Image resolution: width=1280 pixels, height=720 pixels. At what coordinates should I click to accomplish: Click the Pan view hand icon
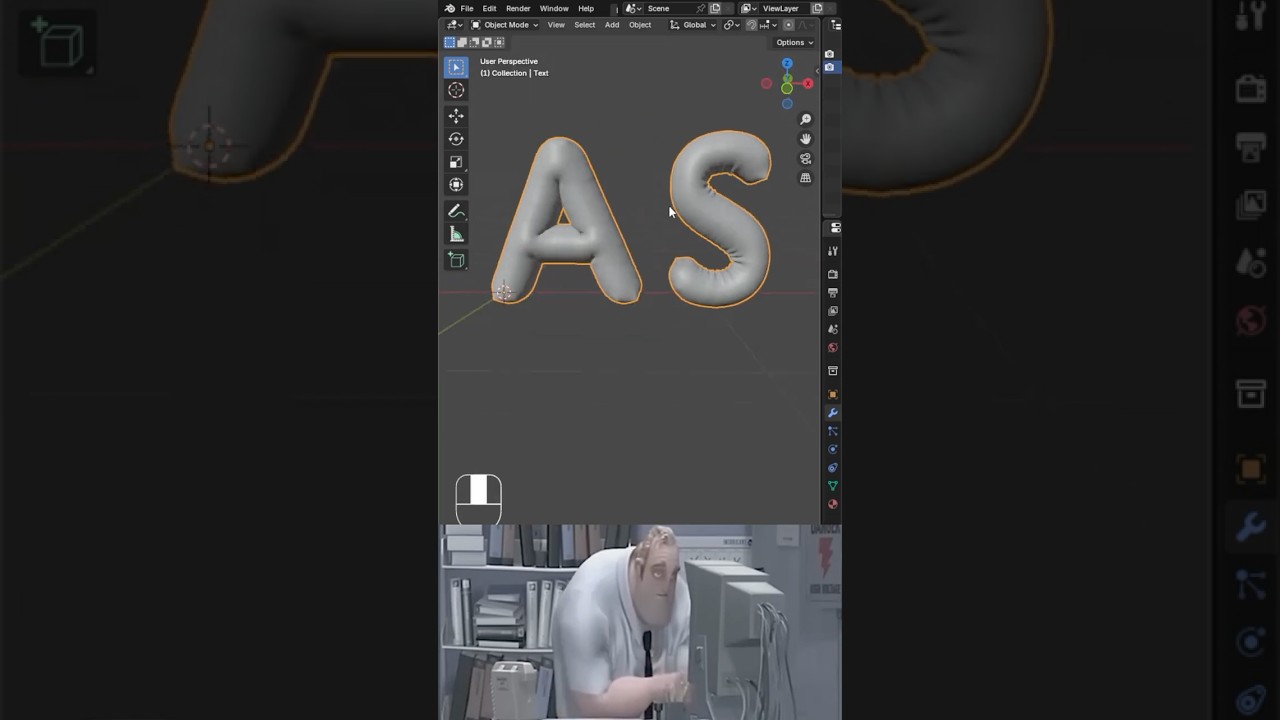(x=805, y=139)
